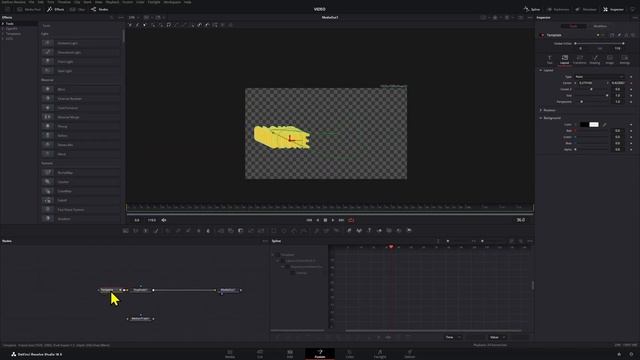Go to first frame in transport controls
Viewport: 640px width, 360px height.
(x=309, y=220)
